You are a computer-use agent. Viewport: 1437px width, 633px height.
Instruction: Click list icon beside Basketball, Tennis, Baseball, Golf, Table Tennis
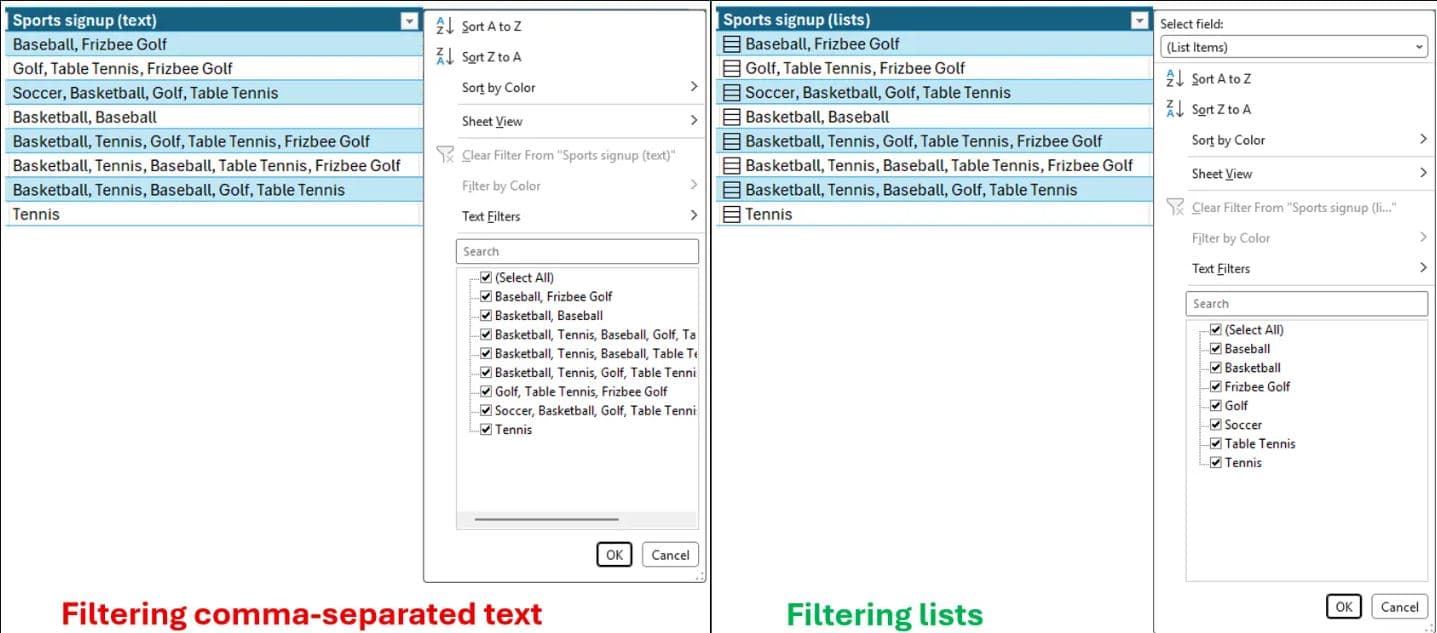(x=732, y=190)
